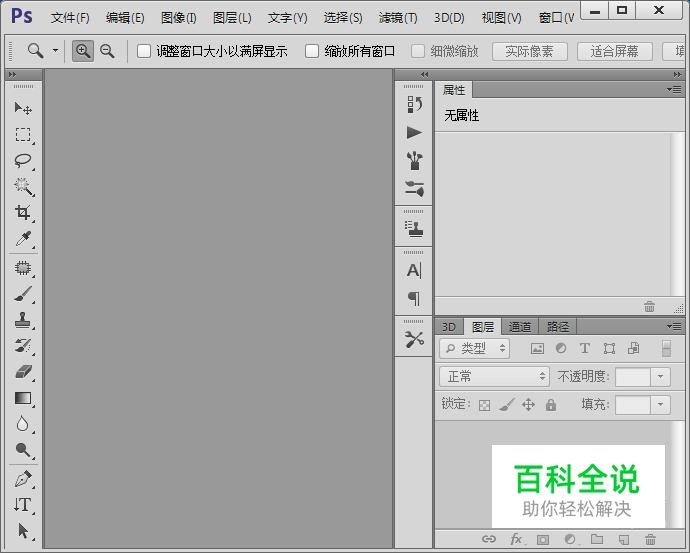Lock image pixels brush icon
This screenshot has height=553, width=690.
pyautogui.click(x=507, y=405)
